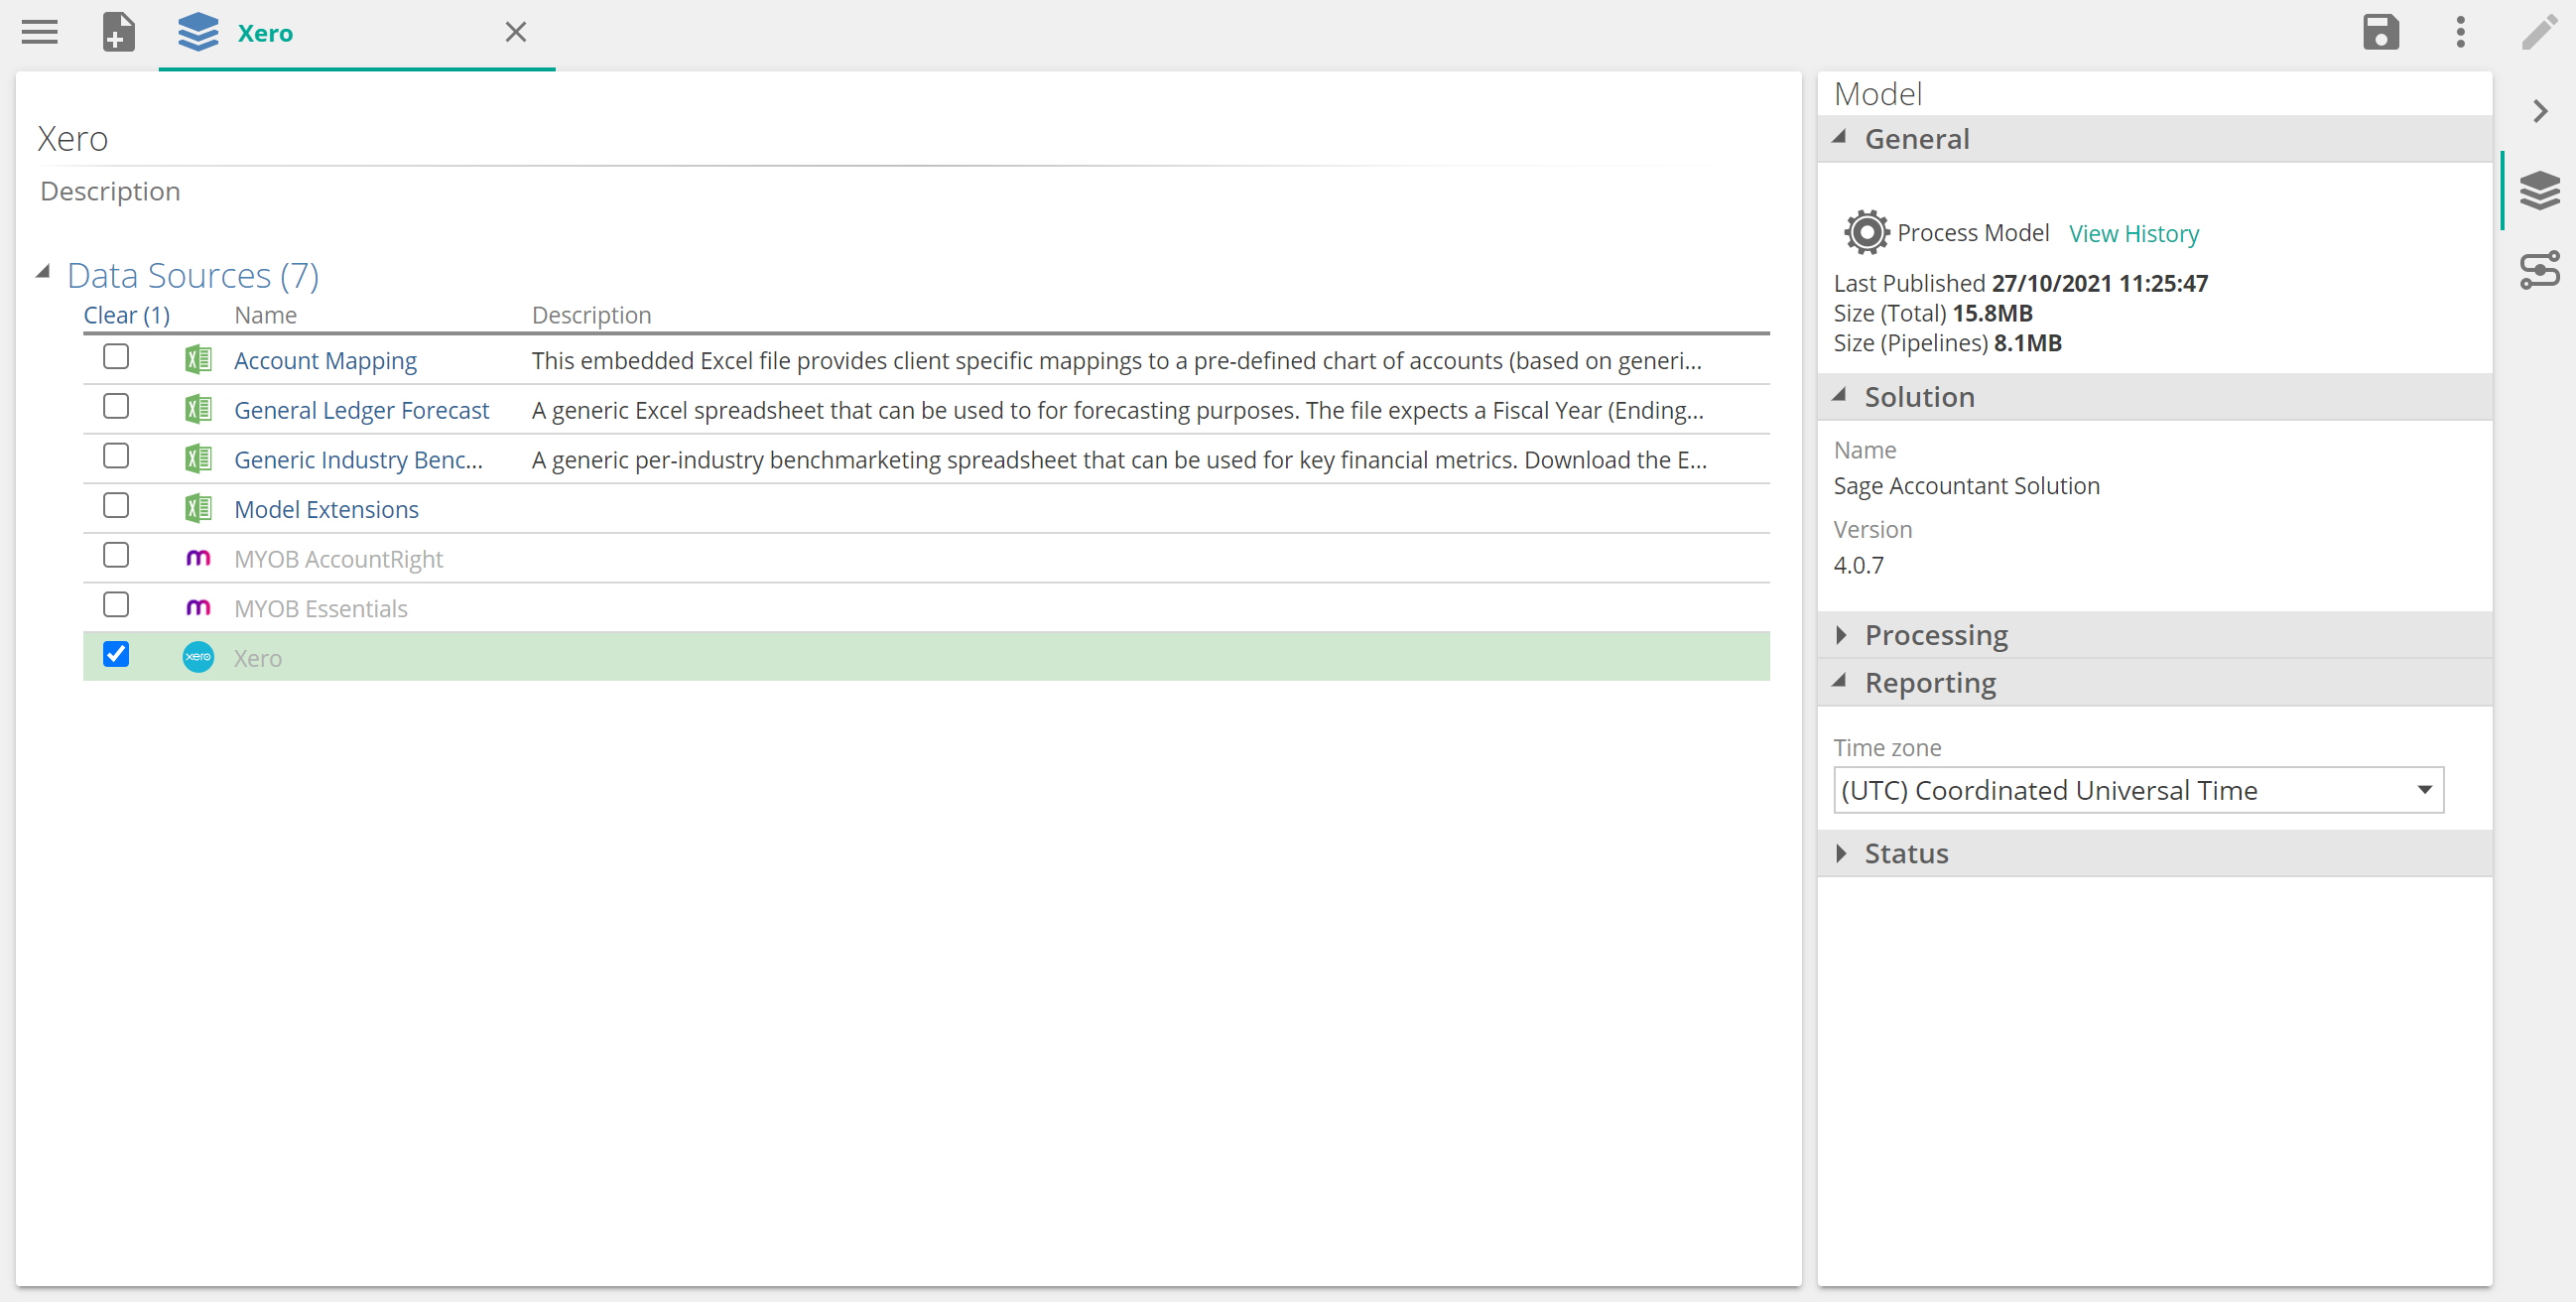Expand the Status section

click(1841, 853)
